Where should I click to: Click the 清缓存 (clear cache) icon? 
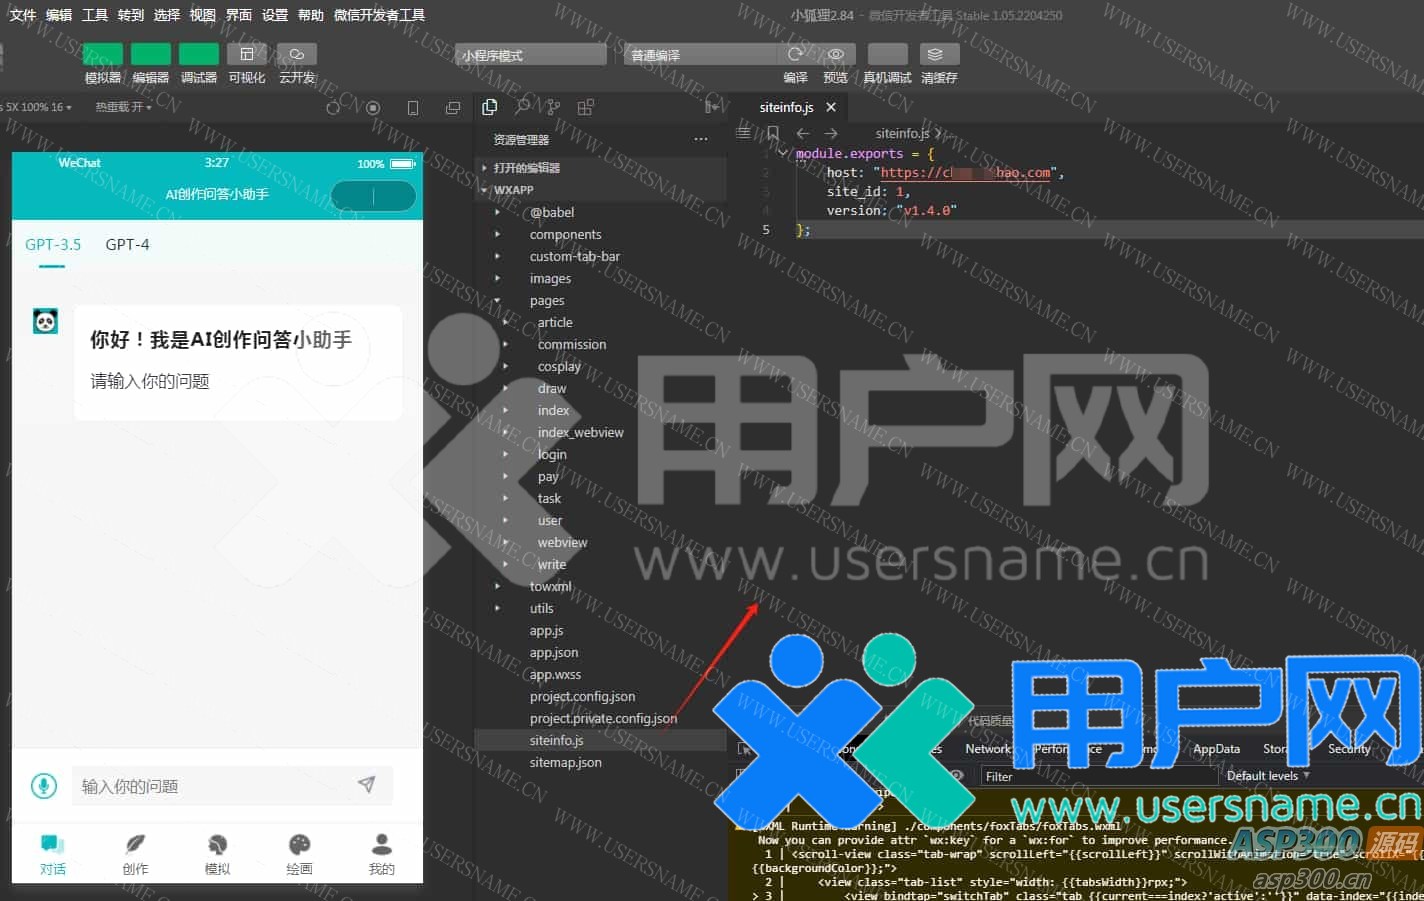[935, 54]
